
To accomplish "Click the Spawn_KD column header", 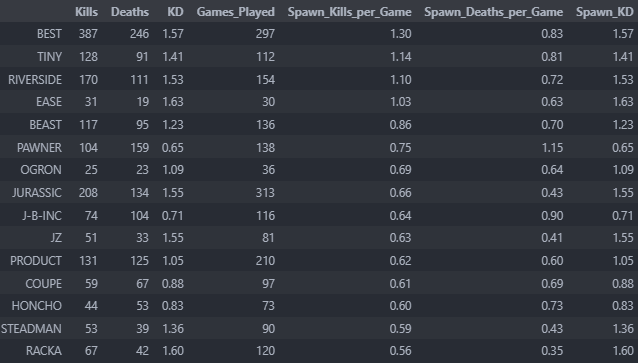I will (x=605, y=12).
